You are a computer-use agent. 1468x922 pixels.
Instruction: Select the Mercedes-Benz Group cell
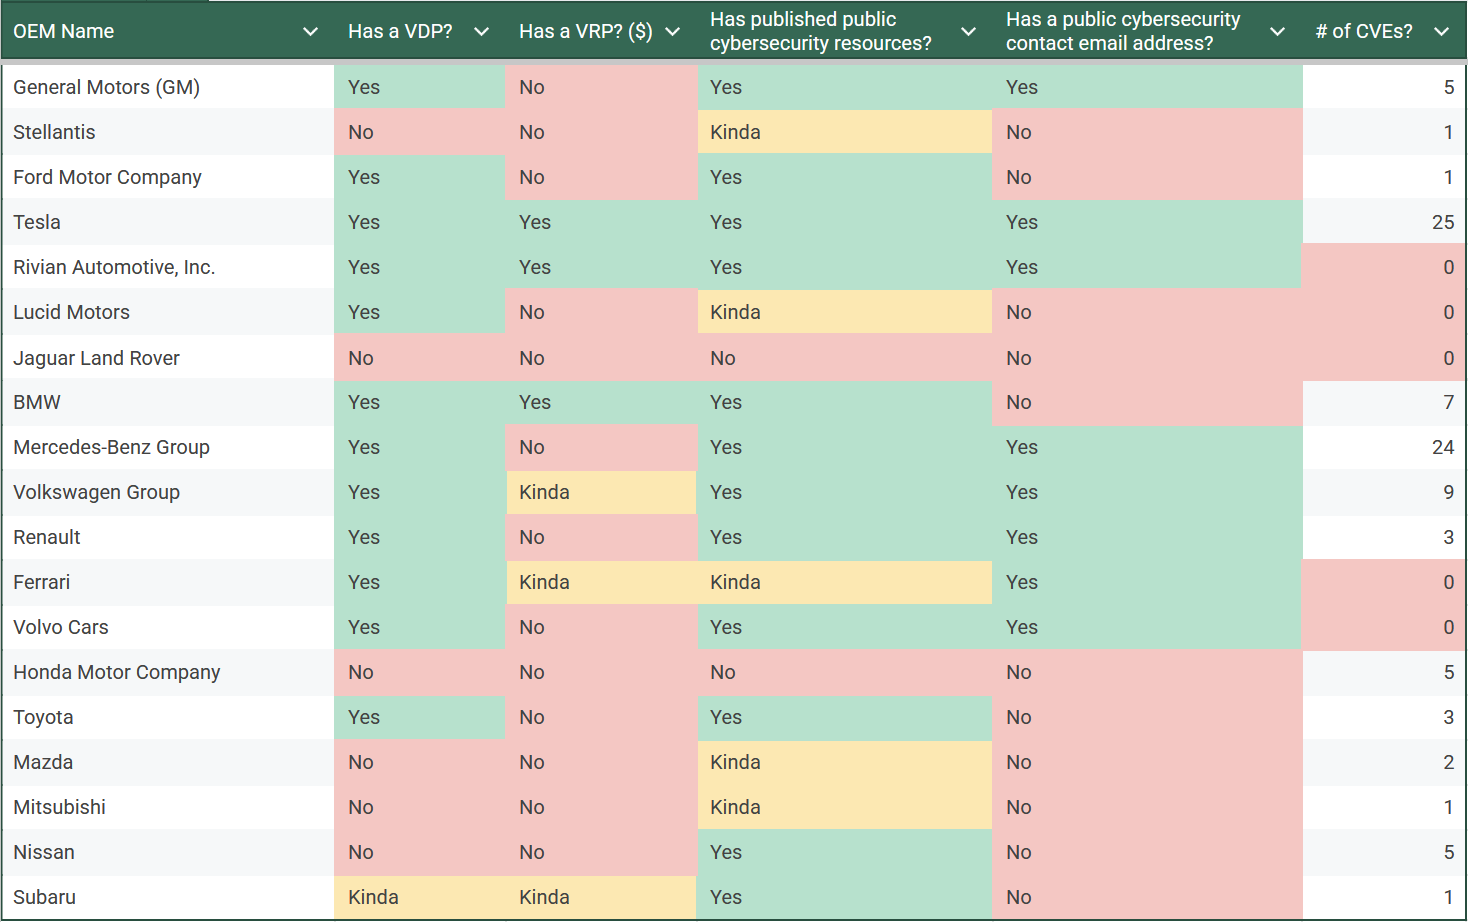[168, 447]
